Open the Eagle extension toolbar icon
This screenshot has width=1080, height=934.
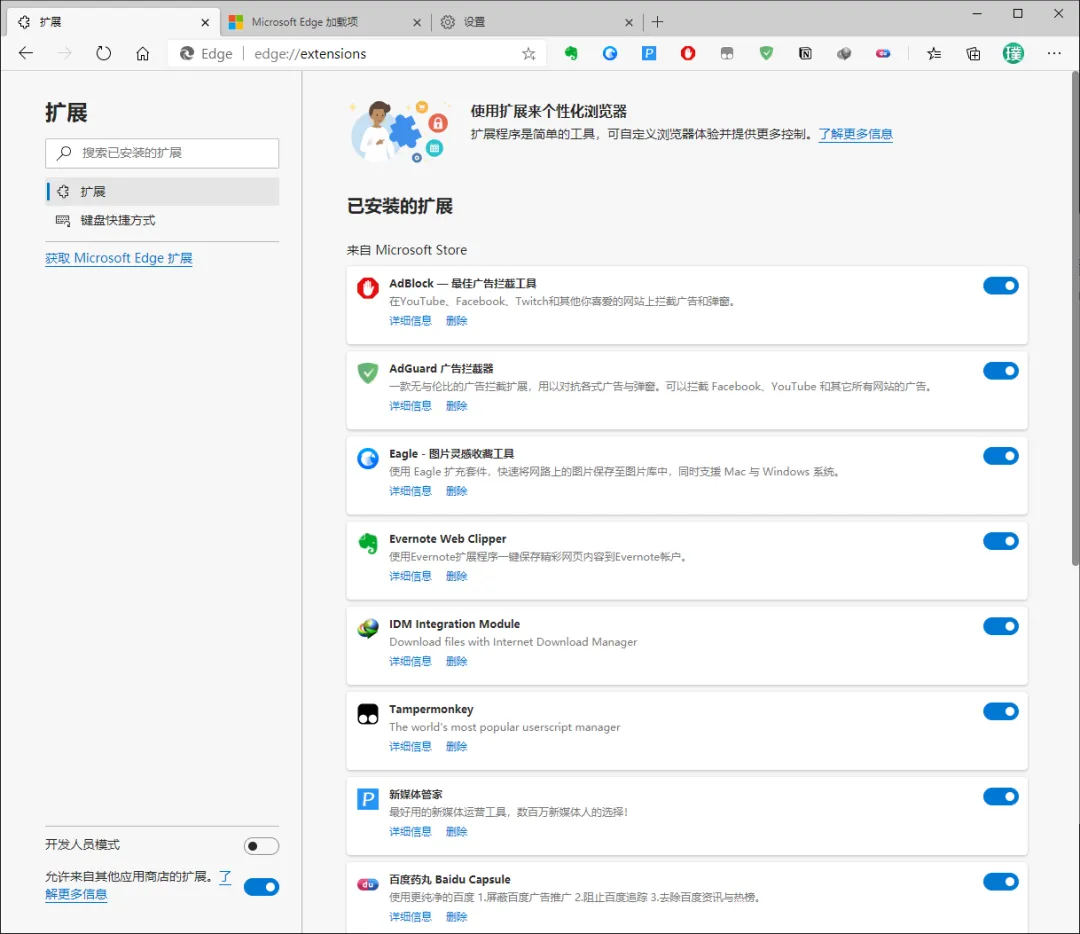pos(610,53)
